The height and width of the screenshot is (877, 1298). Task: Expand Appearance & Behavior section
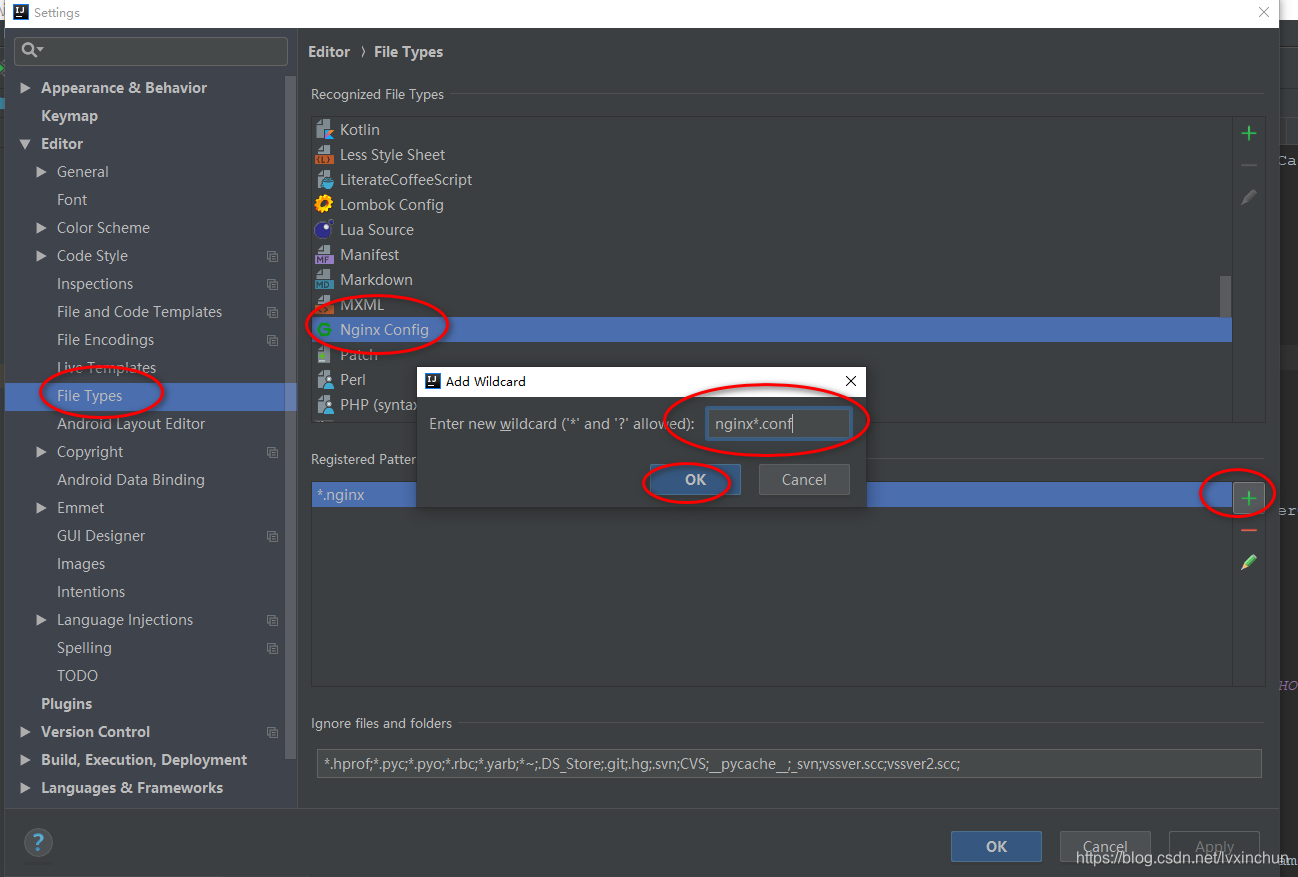(25, 88)
